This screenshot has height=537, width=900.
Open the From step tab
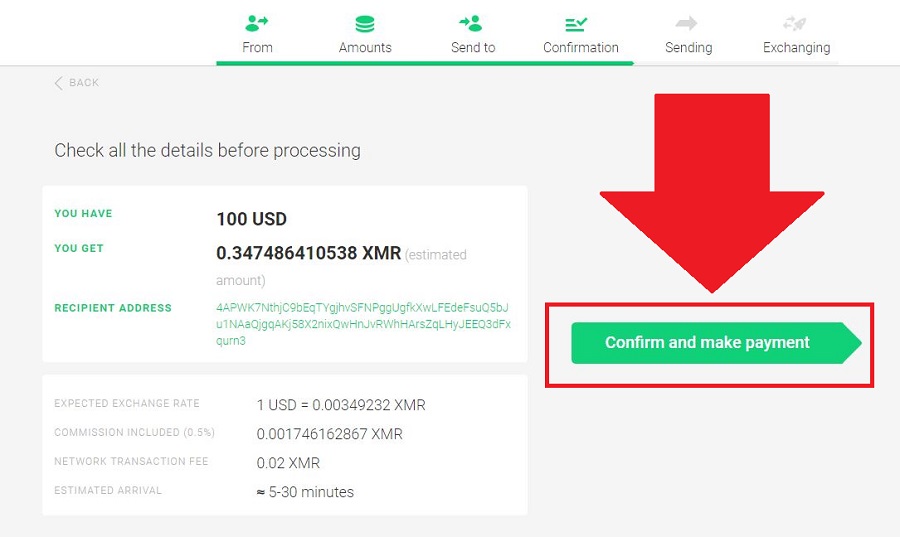[257, 48]
